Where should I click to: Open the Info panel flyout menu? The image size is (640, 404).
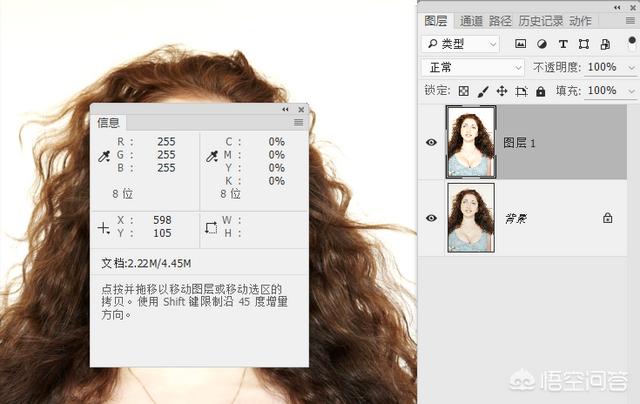(x=298, y=122)
